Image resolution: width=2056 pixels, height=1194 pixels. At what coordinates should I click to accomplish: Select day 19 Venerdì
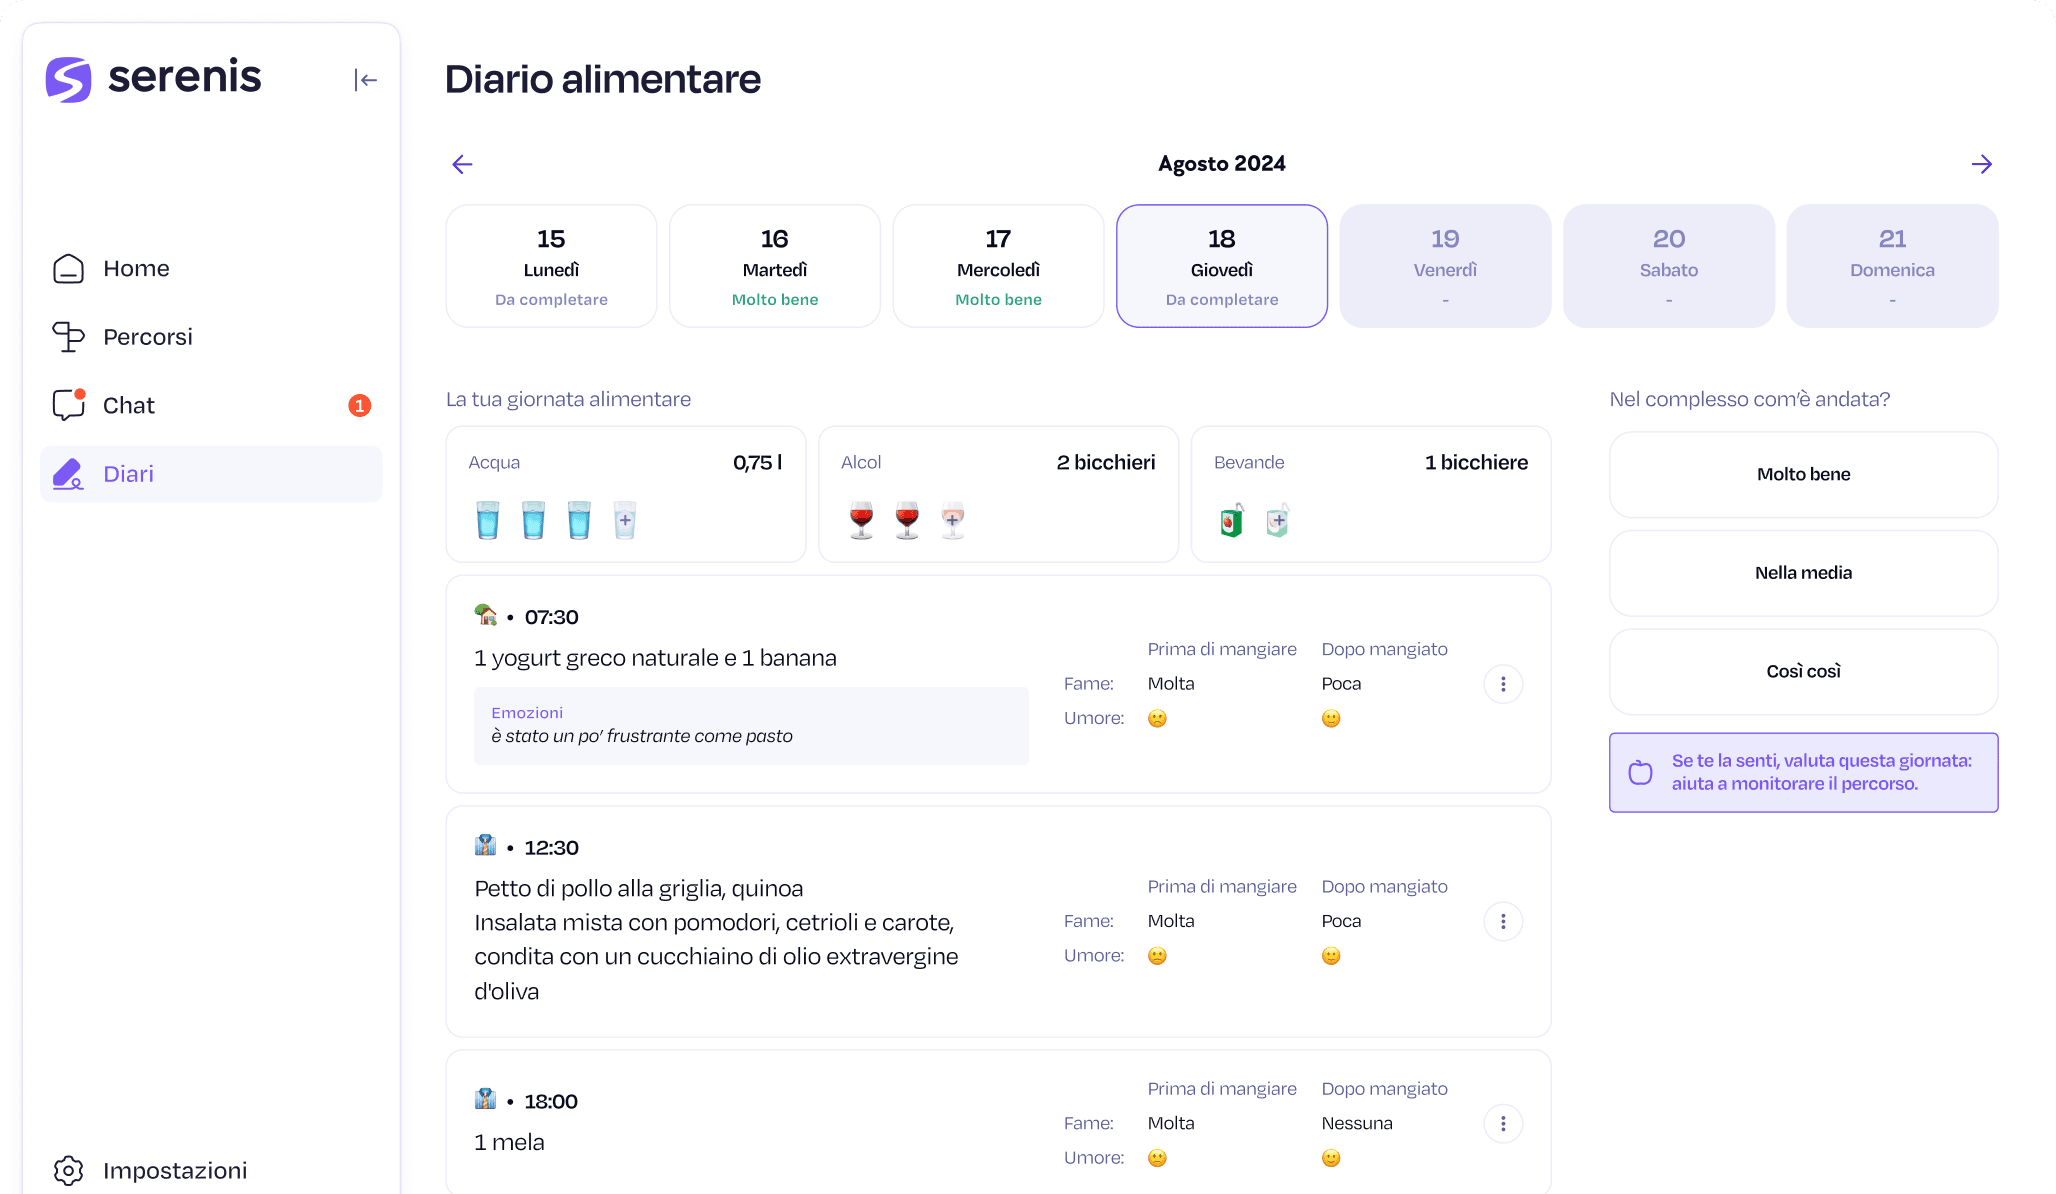(1445, 266)
